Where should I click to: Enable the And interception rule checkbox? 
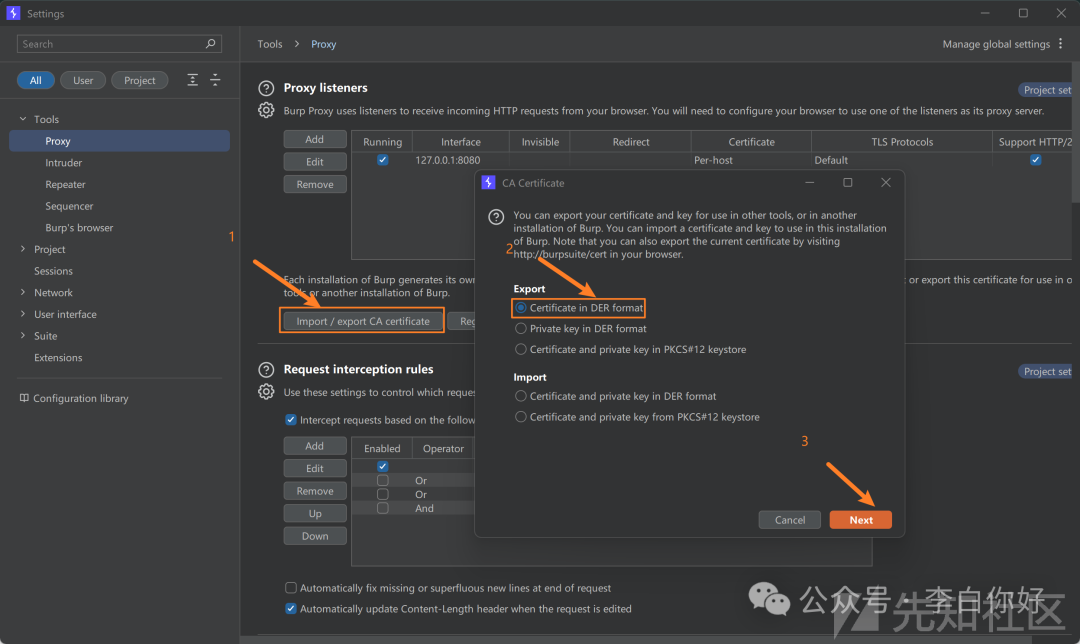tap(382, 508)
